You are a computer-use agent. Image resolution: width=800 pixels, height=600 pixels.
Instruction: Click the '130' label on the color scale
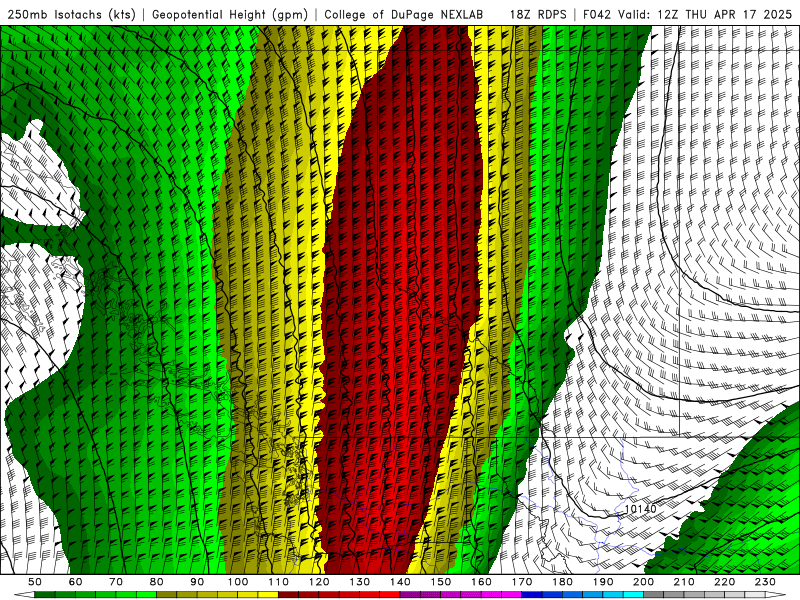(x=360, y=582)
